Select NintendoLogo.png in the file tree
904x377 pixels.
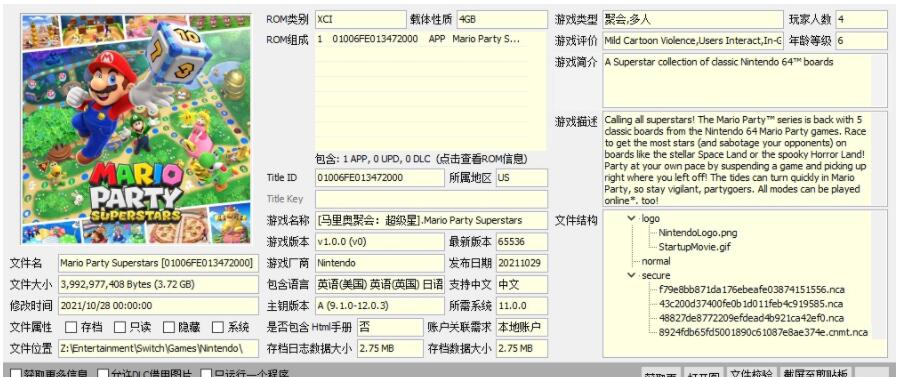[x=698, y=233]
